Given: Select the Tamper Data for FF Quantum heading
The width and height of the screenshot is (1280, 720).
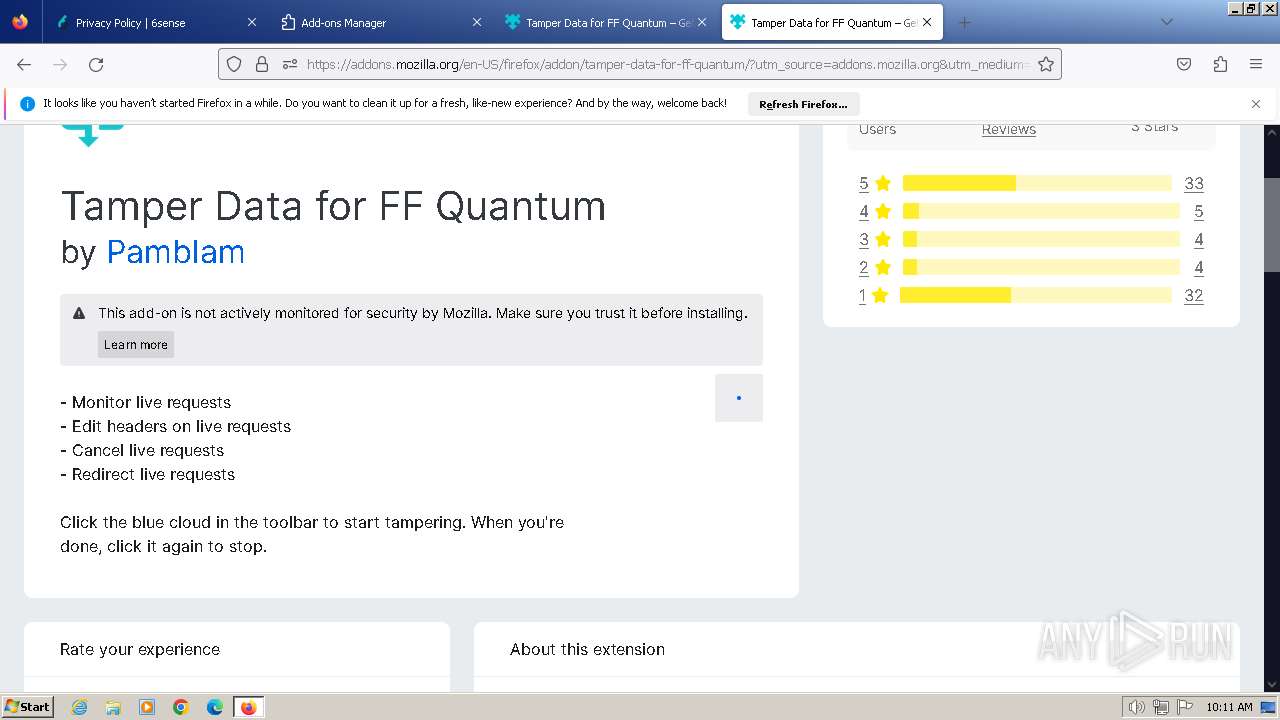Looking at the screenshot, I should (x=333, y=206).
